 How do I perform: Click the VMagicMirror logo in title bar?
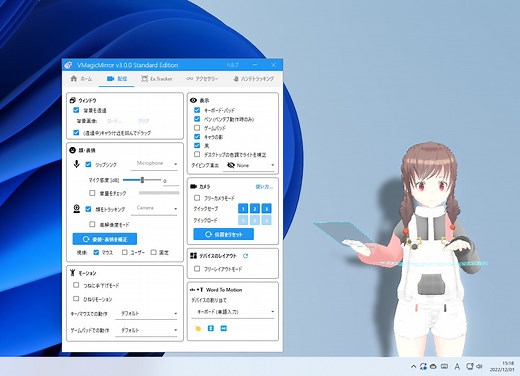click(68, 65)
